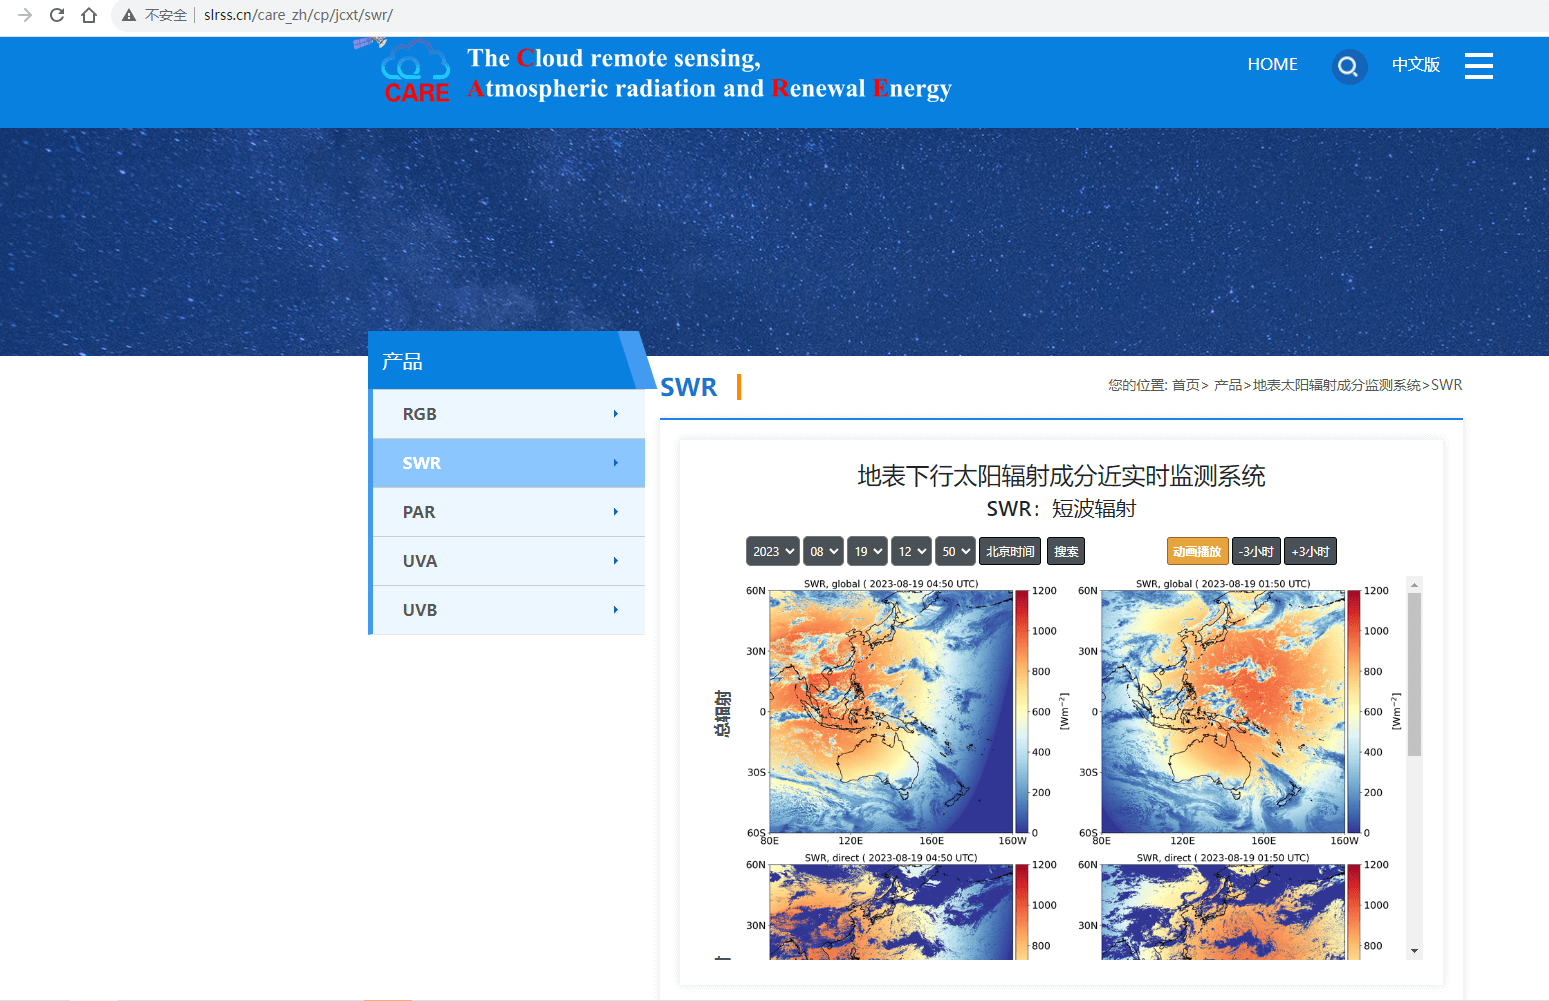Open the month 08 dropdown
This screenshot has height=1001, width=1549.
point(824,551)
